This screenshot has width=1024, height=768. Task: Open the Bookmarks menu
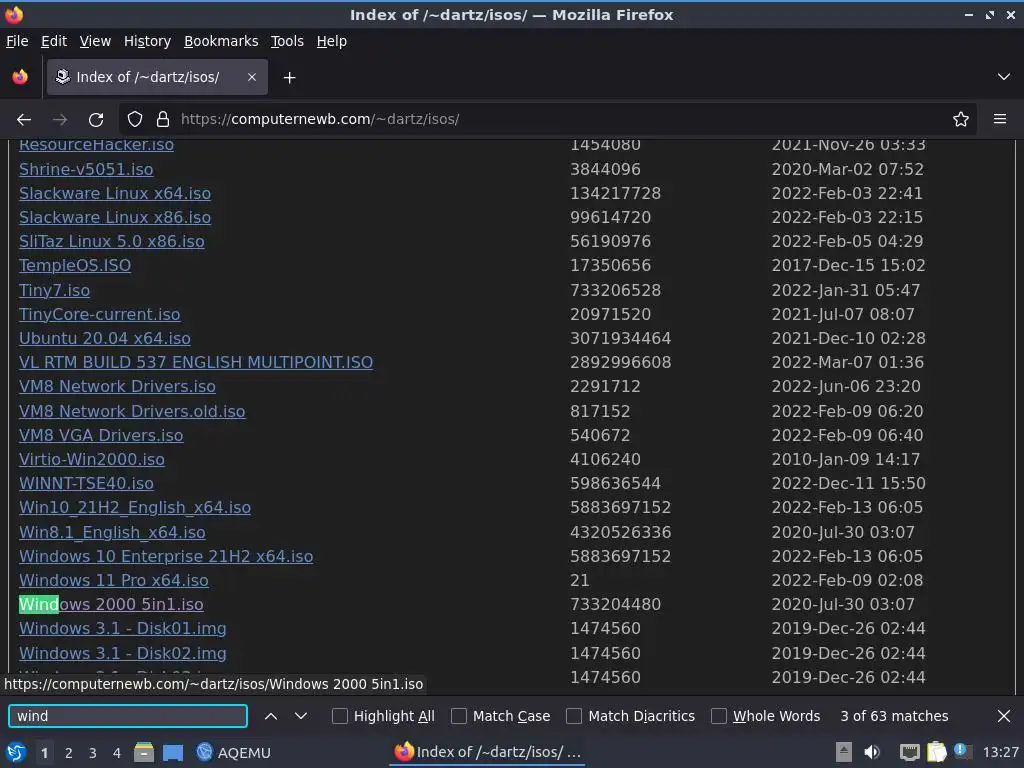(x=221, y=41)
